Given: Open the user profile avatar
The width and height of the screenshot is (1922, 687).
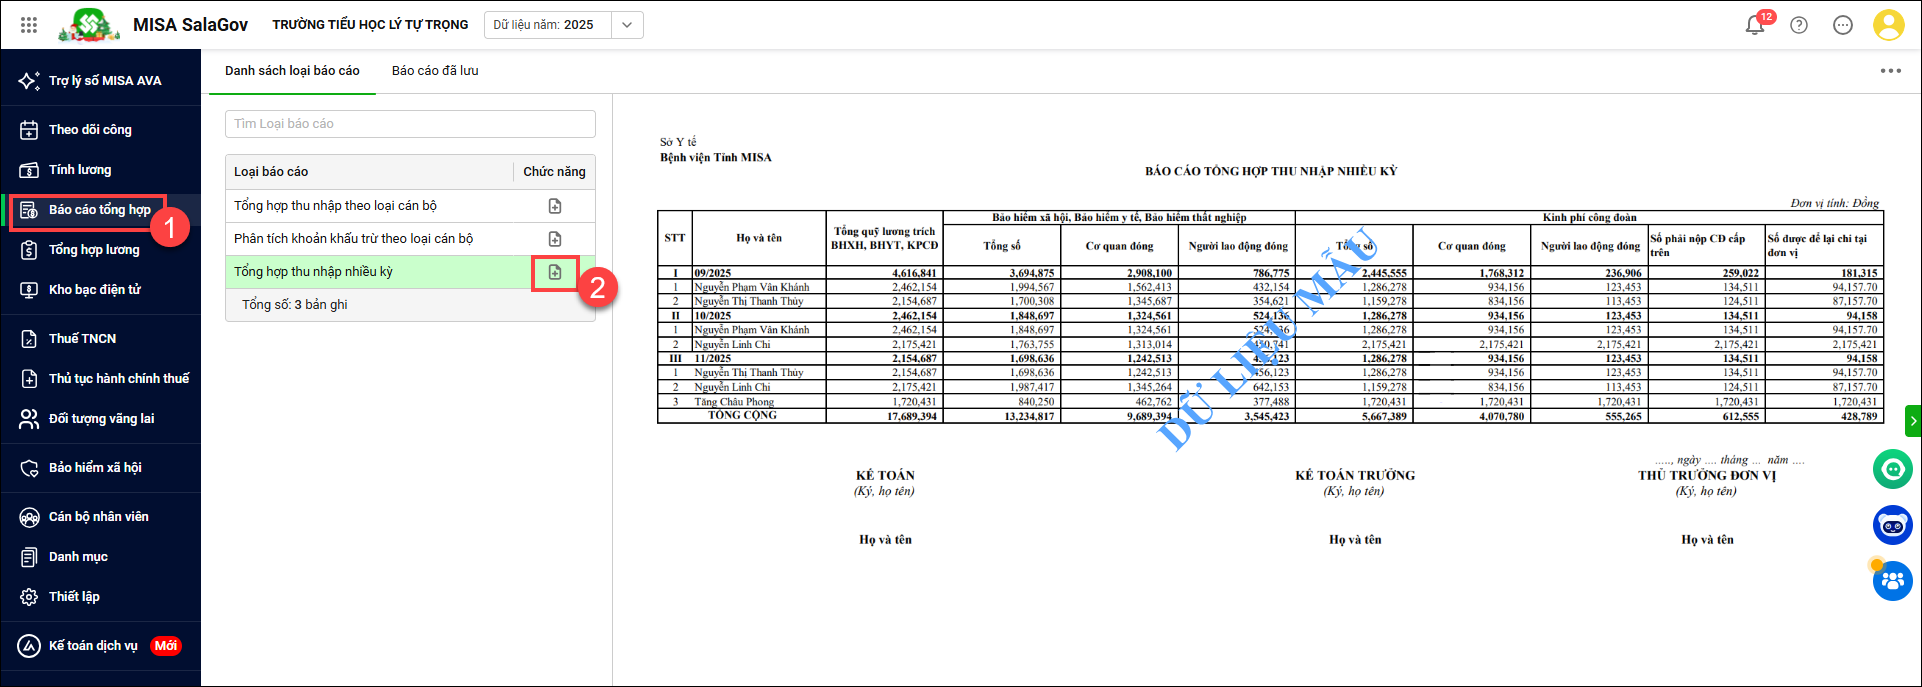Looking at the screenshot, I should click(x=1888, y=25).
